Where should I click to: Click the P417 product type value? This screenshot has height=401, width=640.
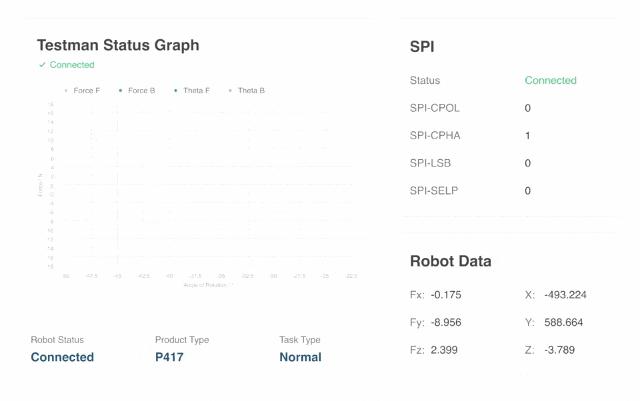click(169, 357)
